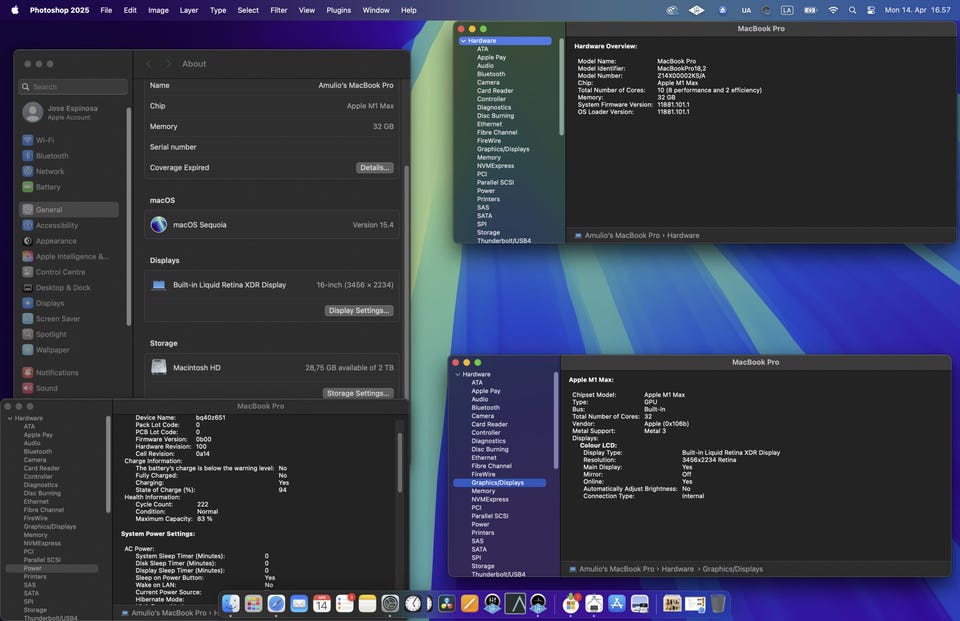This screenshot has width=960, height=621.
Task: Collapse Hardware in the Graphics/Displays window
Action: (x=458, y=374)
